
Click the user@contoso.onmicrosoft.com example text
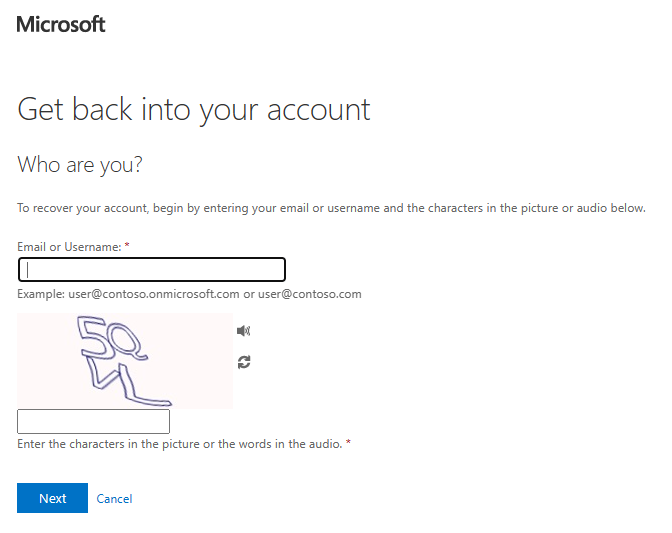[154, 294]
